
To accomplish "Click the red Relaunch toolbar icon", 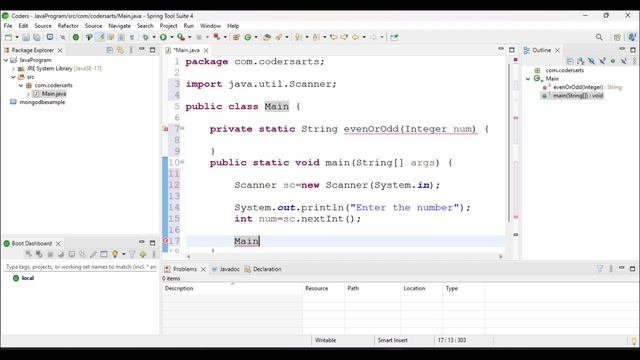I will 217,37.
